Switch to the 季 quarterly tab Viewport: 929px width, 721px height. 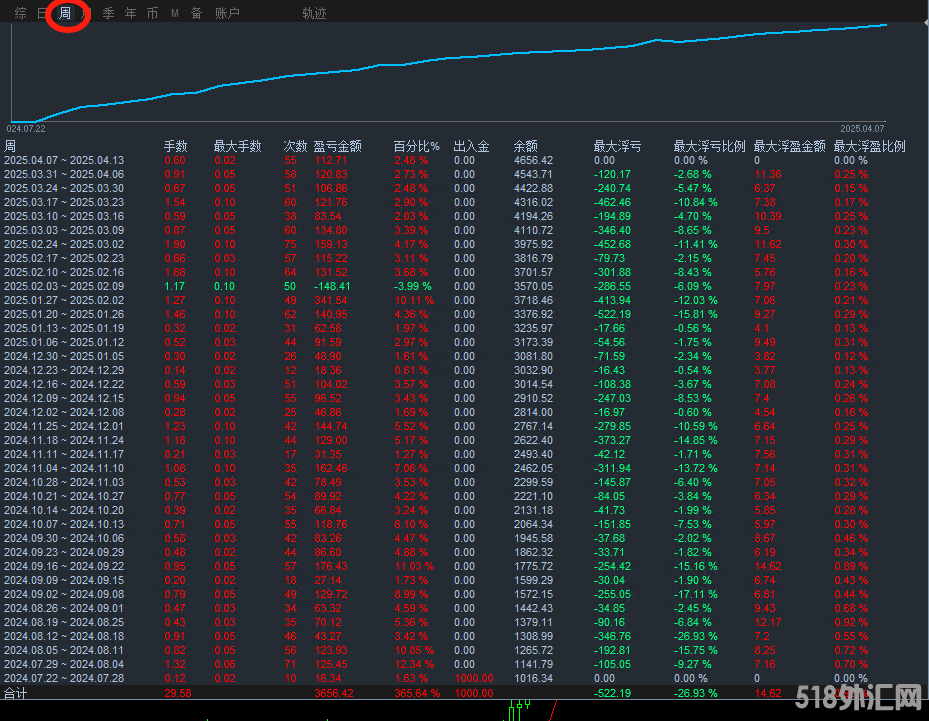(x=108, y=13)
